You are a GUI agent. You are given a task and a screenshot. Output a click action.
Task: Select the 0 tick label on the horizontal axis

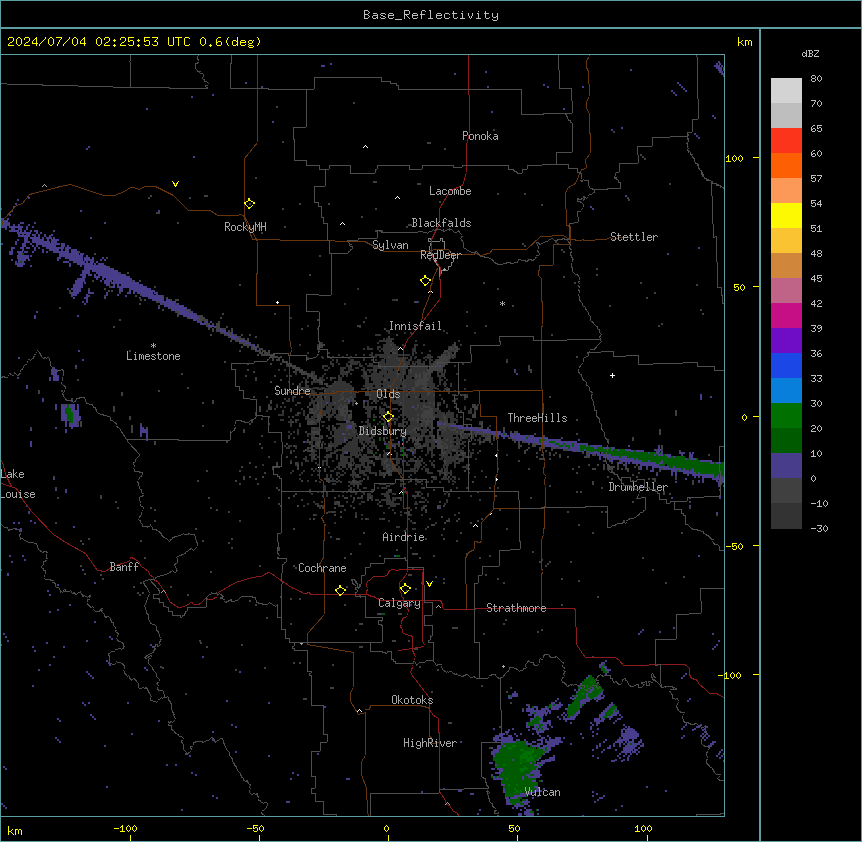pos(386,828)
